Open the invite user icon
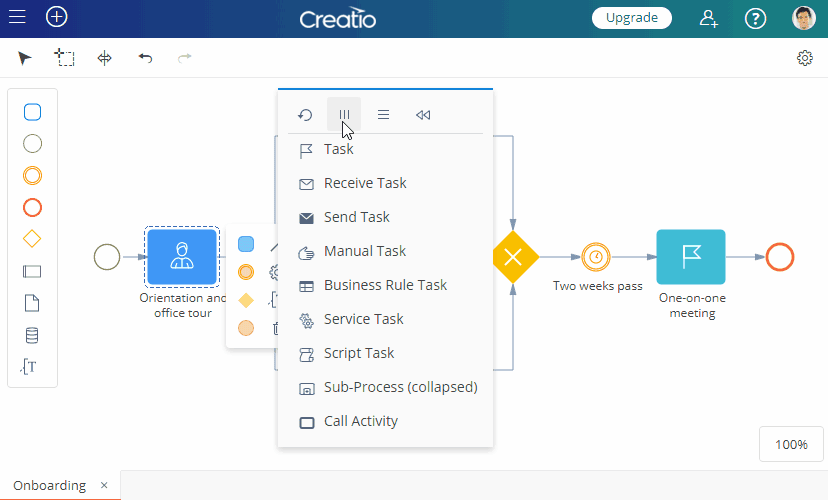Screen dimensions: 828x500 pyautogui.click(x=708, y=18)
